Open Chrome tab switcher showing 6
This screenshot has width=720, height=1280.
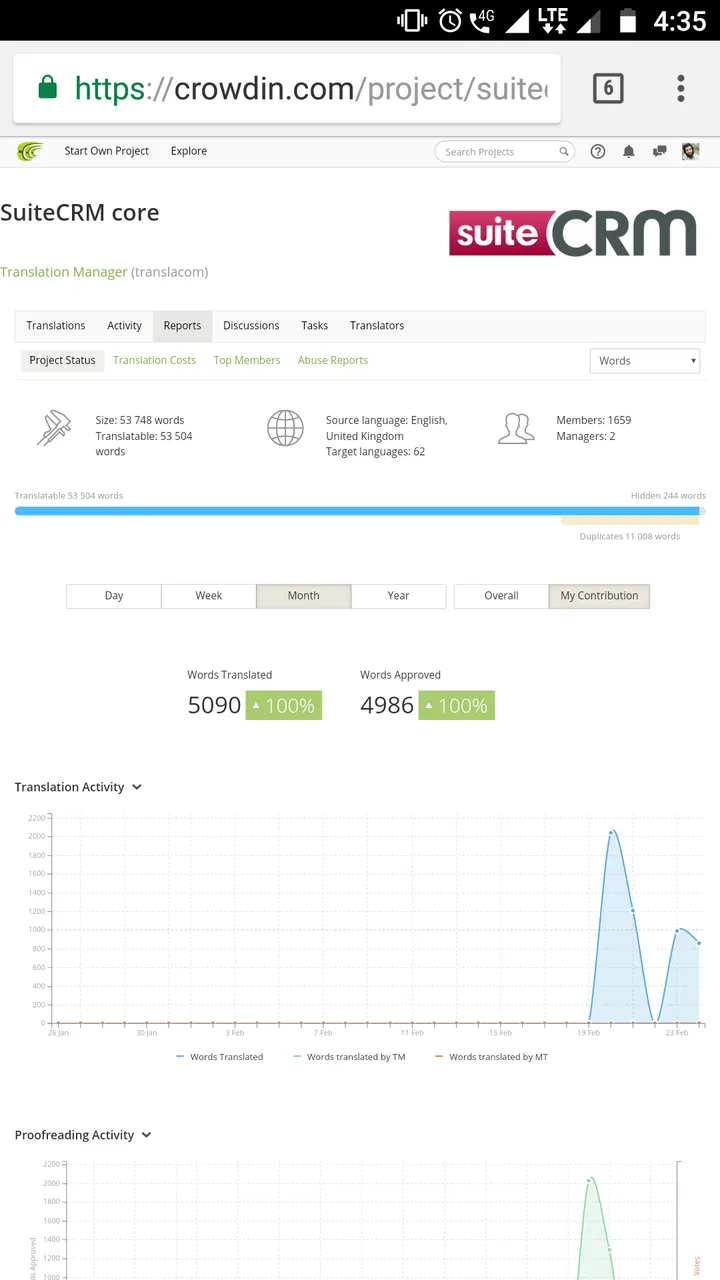click(x=608, y=88)
